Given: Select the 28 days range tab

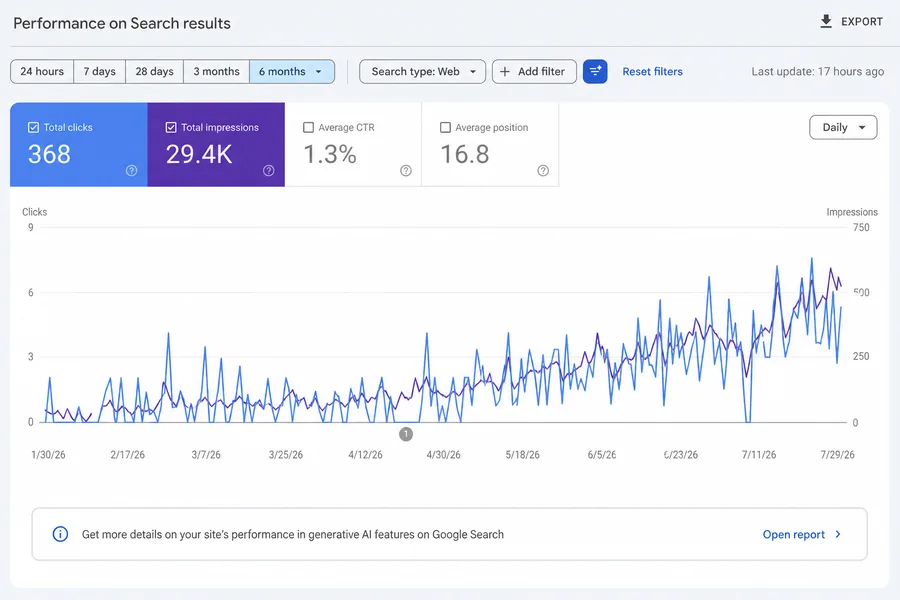Looking at the screenshot, I should pos(154,72).
